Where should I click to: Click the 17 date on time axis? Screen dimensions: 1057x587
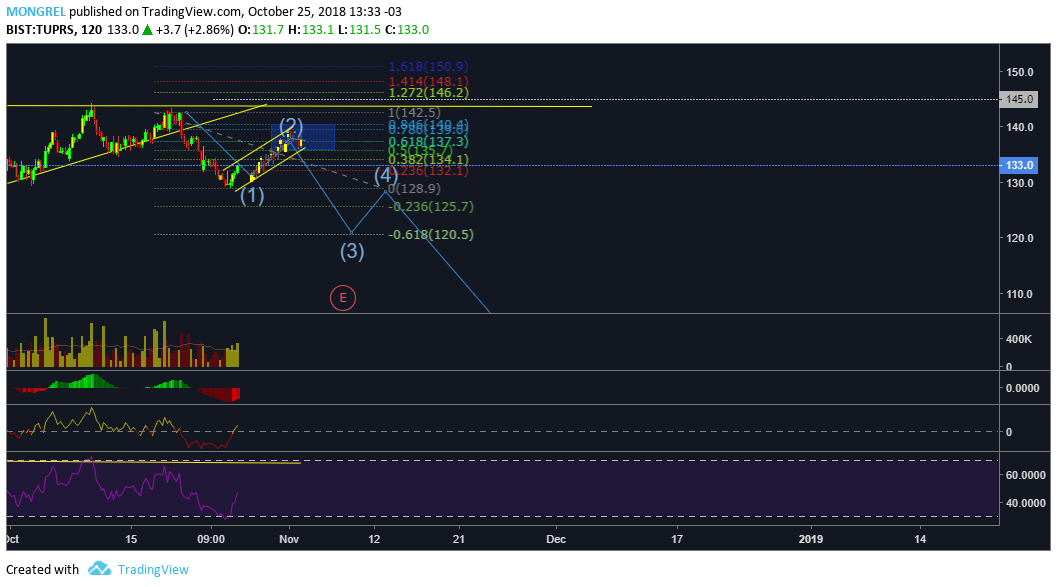click(677, 539)
